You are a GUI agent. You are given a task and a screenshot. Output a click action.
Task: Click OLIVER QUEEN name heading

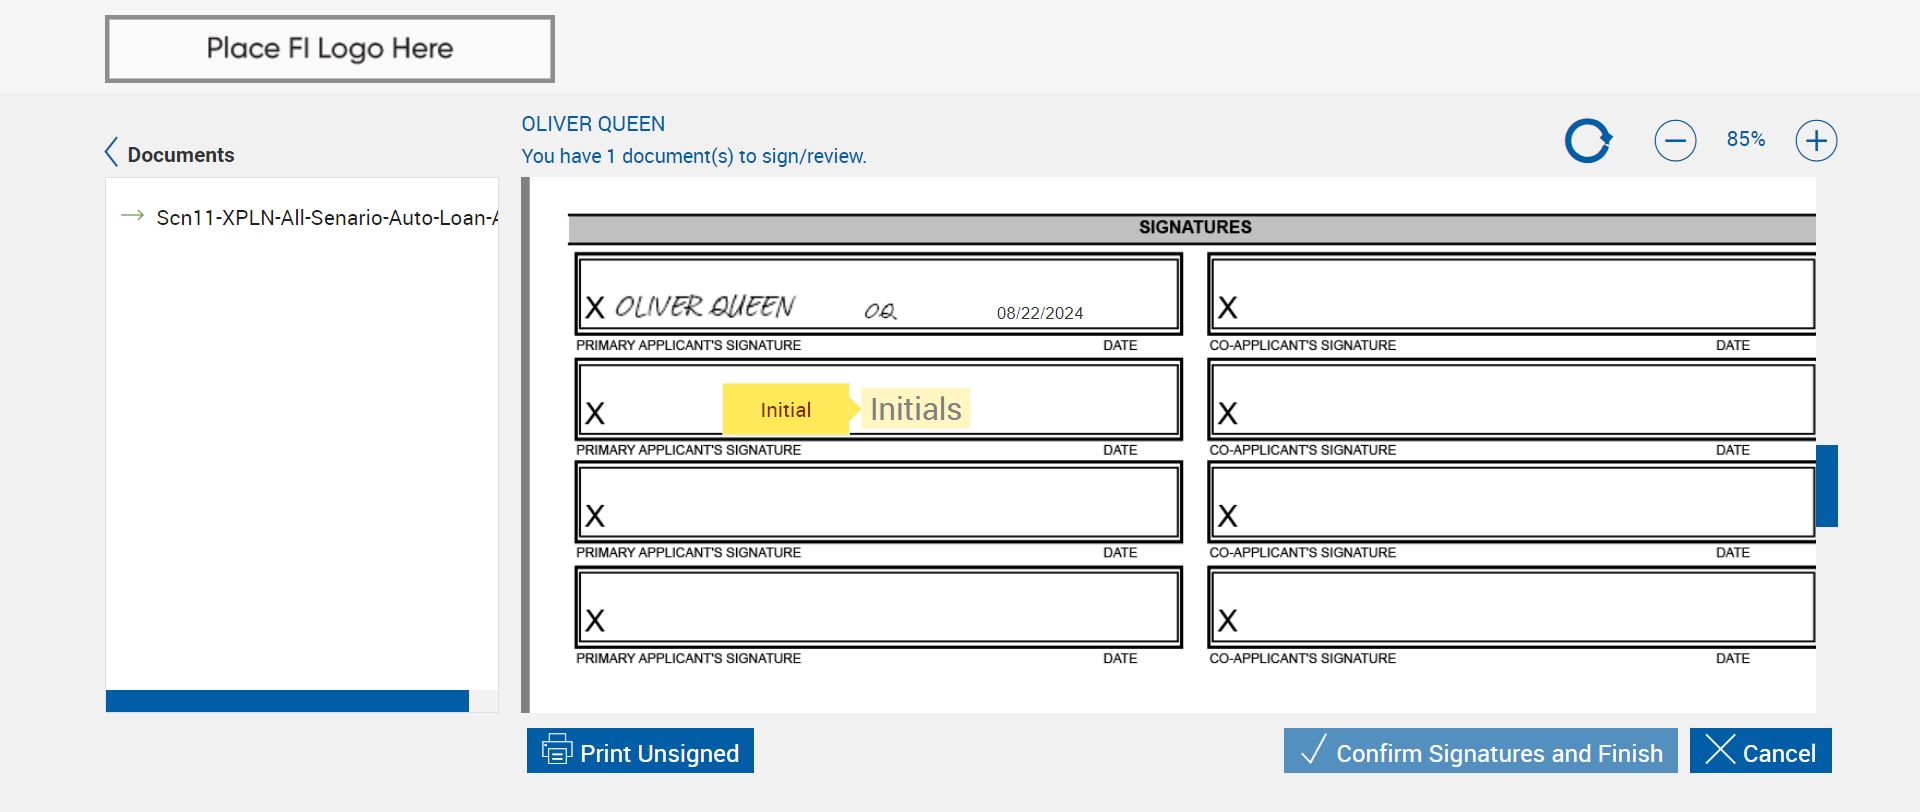coord(593,124)
